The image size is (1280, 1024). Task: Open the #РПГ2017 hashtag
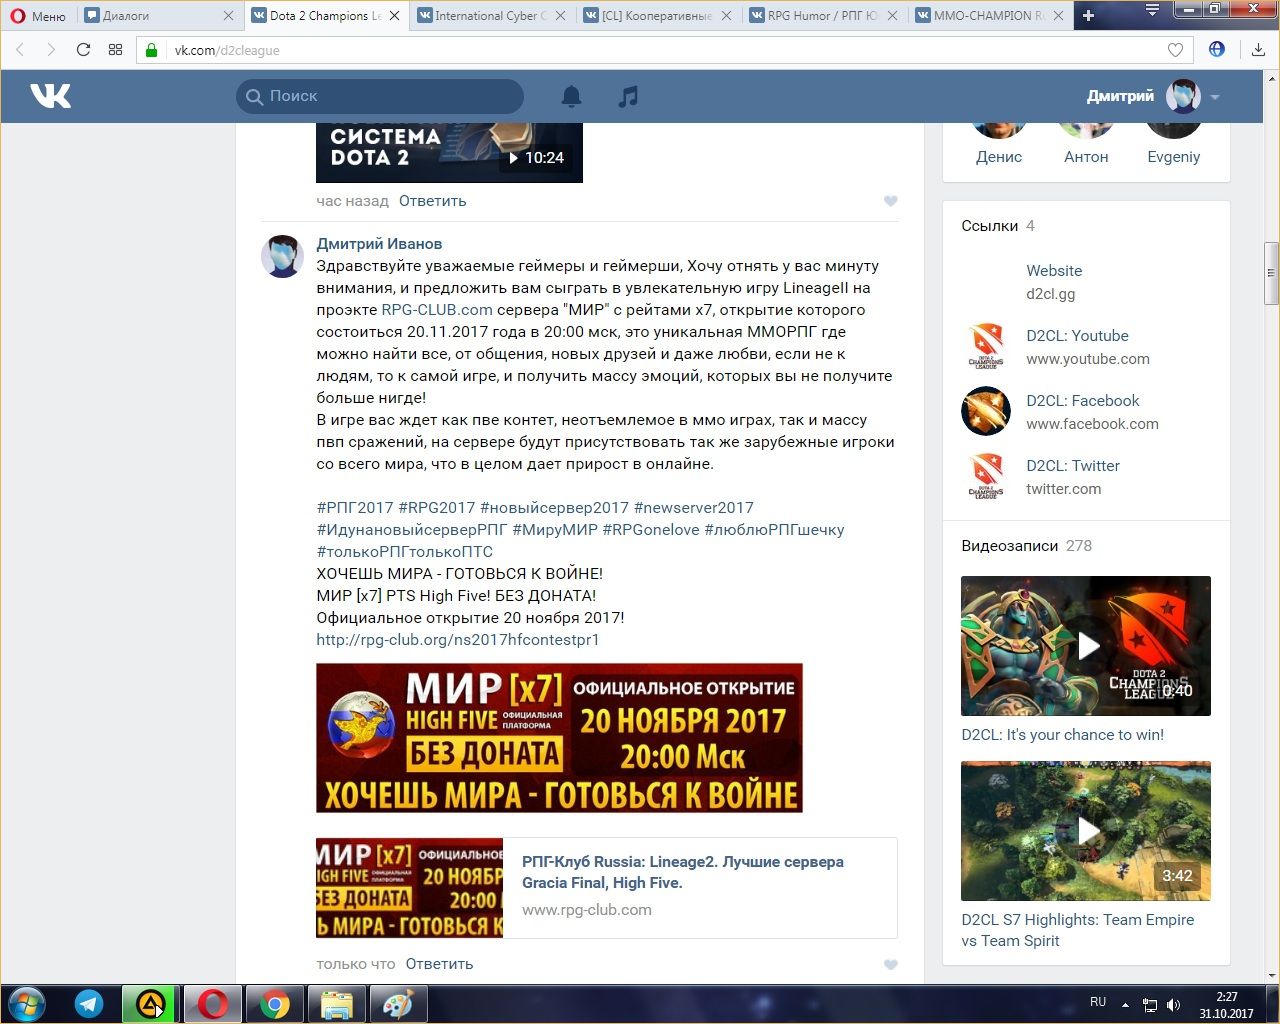point(355,508)
